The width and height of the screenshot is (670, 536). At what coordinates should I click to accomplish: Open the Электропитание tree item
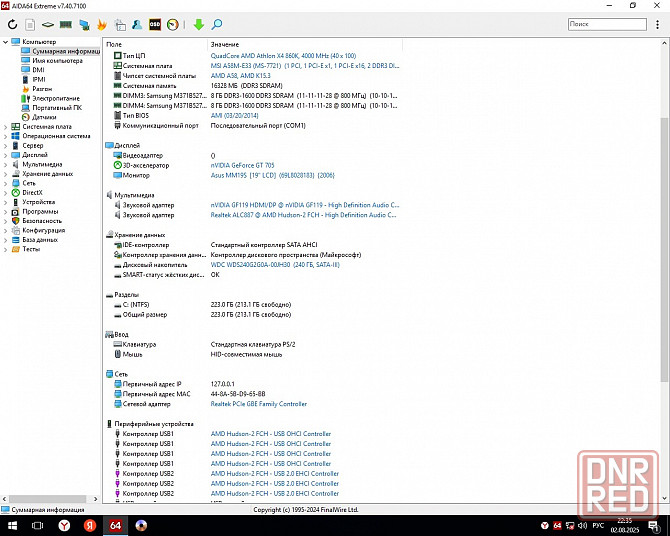[x=51, y=98]
